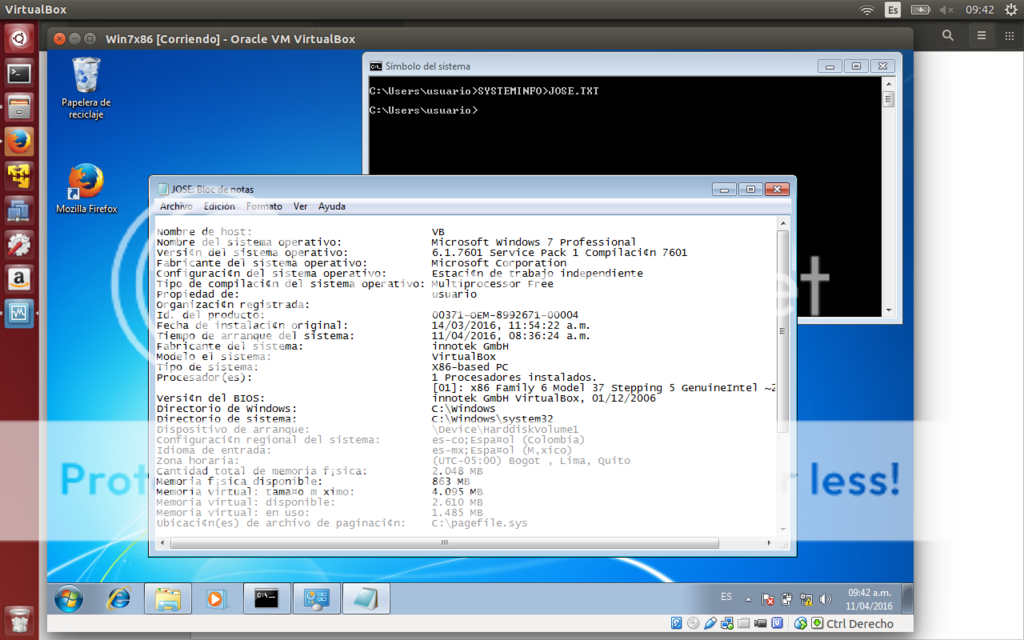This screenshot has width=1024, height=640.
Task: Click the 'Microsoft Windows 7 Professional' text in Notepad
Action: 534,242
